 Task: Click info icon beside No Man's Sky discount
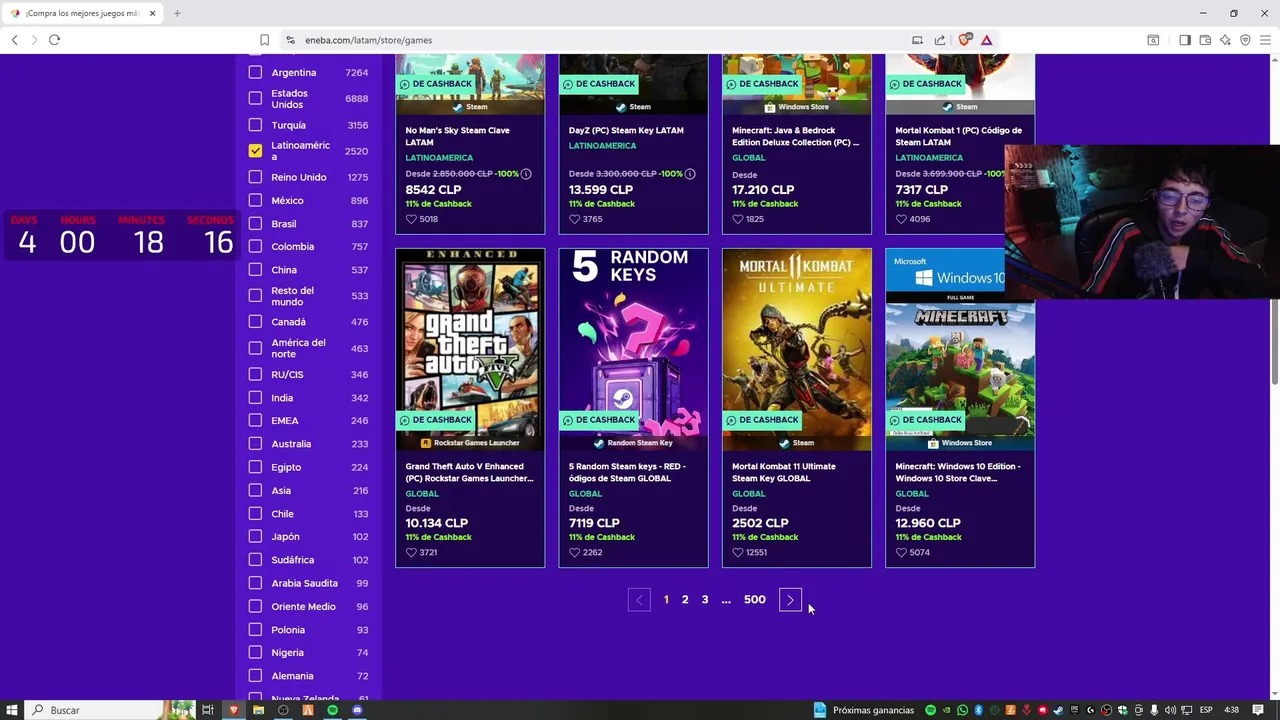click(526, 174)
